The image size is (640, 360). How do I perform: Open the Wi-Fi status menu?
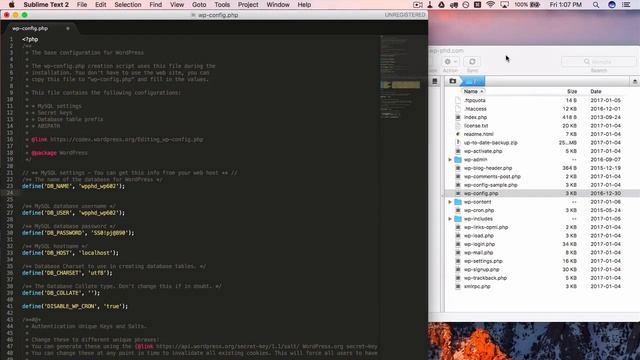491,5
